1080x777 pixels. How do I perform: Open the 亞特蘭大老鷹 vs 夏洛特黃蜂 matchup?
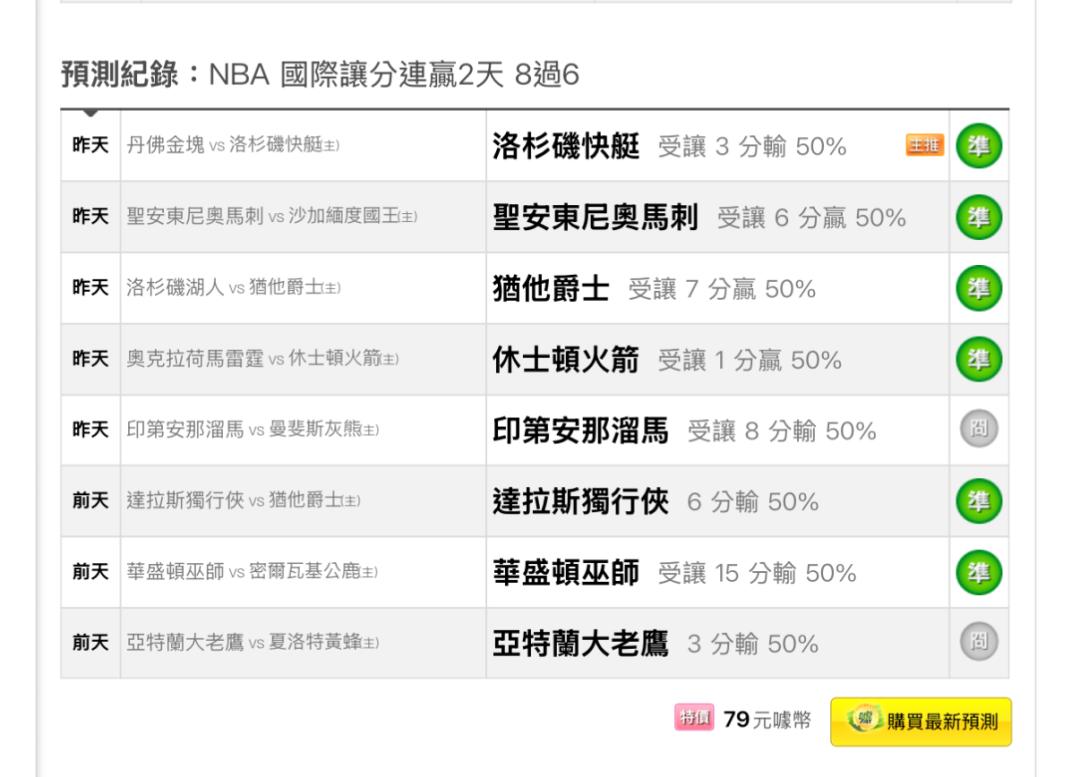click(x=253, y=642)
